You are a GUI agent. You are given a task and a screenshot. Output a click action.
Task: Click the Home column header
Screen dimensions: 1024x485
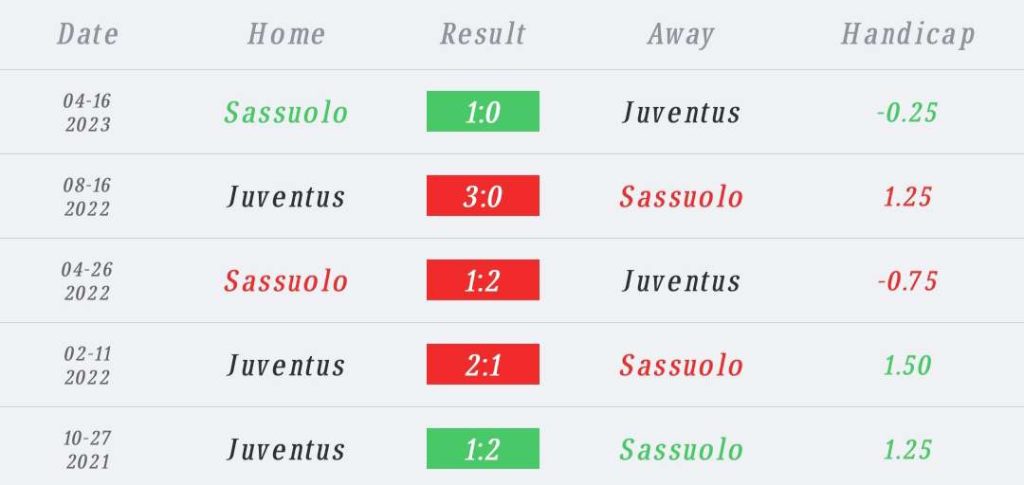click(x=286, y=34)
